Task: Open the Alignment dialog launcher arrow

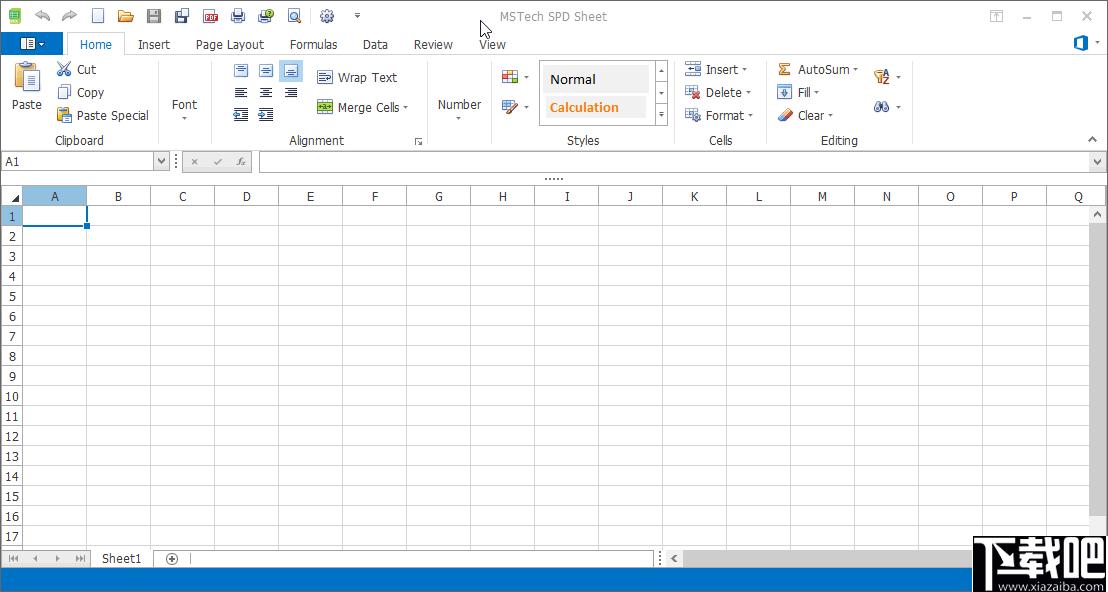Action: click(x=418, y=142)
